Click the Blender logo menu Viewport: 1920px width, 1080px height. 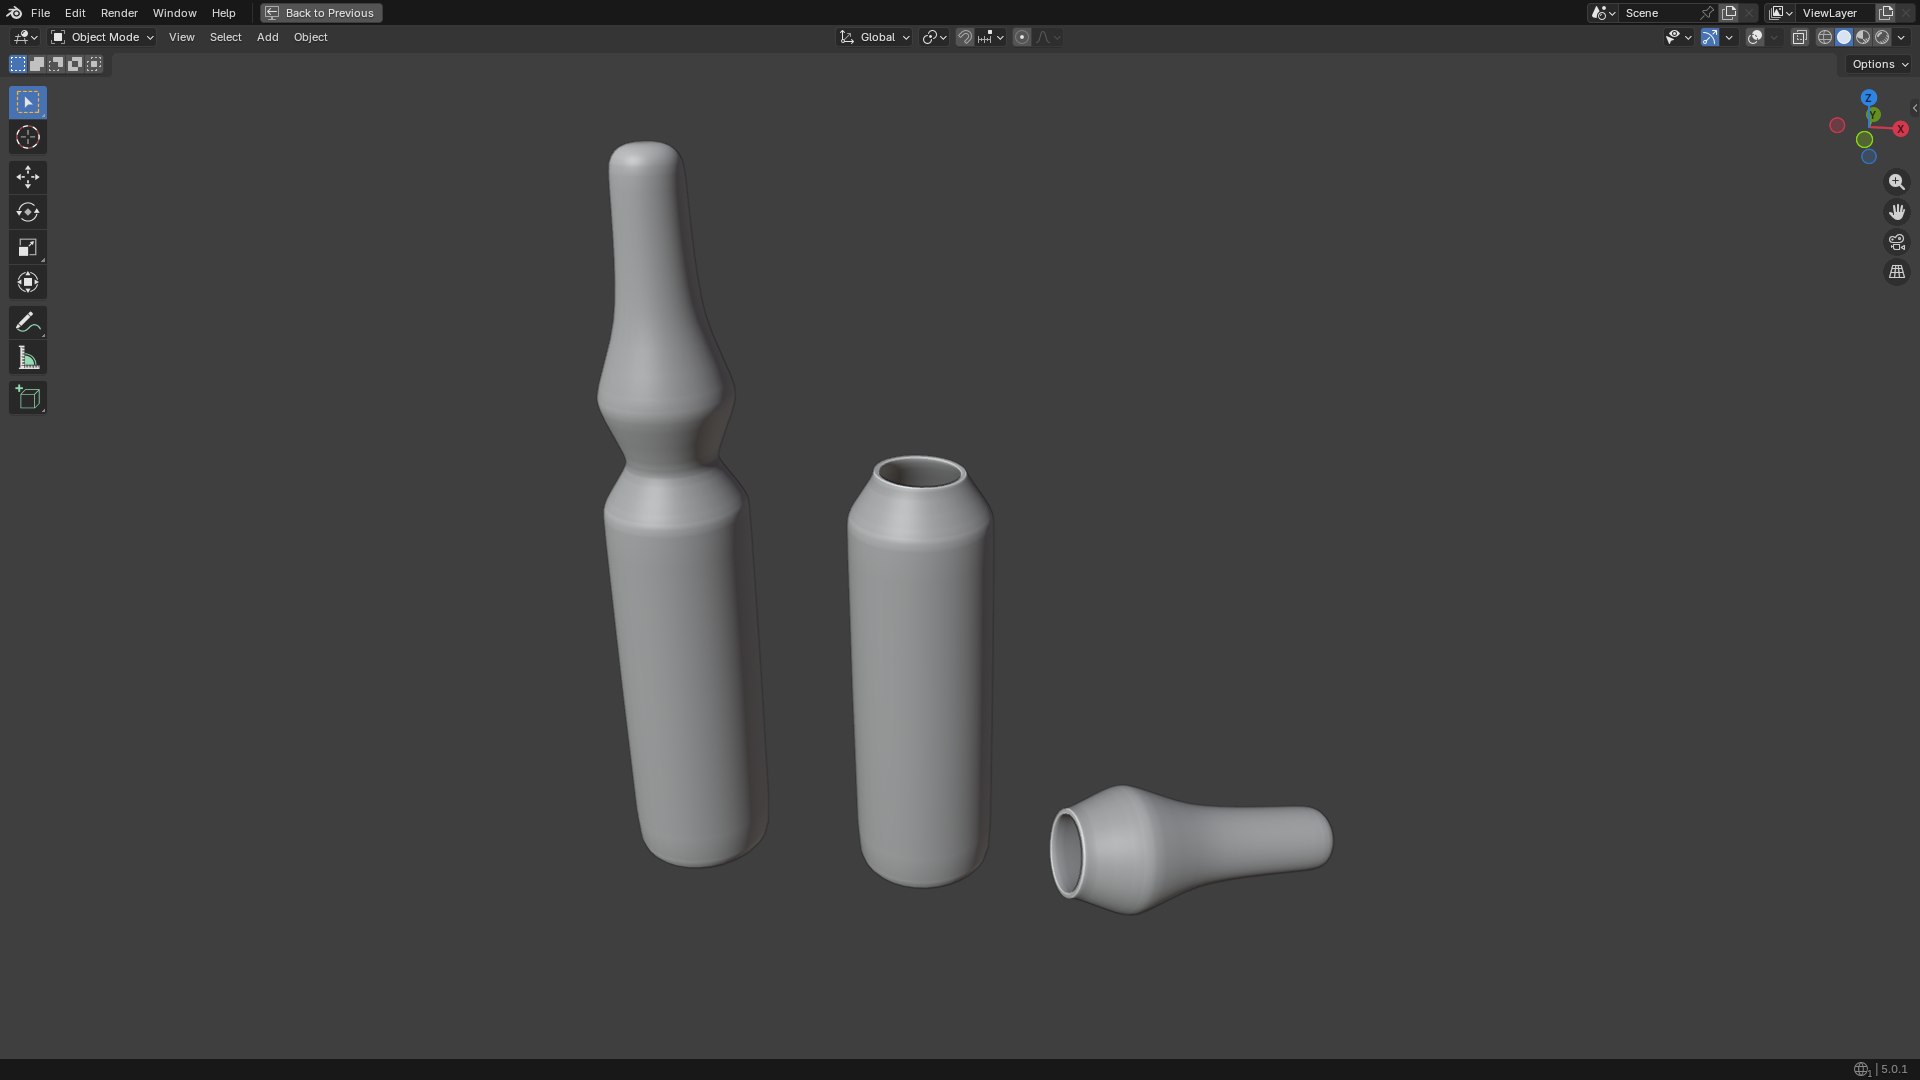click(x=14, y=13)
